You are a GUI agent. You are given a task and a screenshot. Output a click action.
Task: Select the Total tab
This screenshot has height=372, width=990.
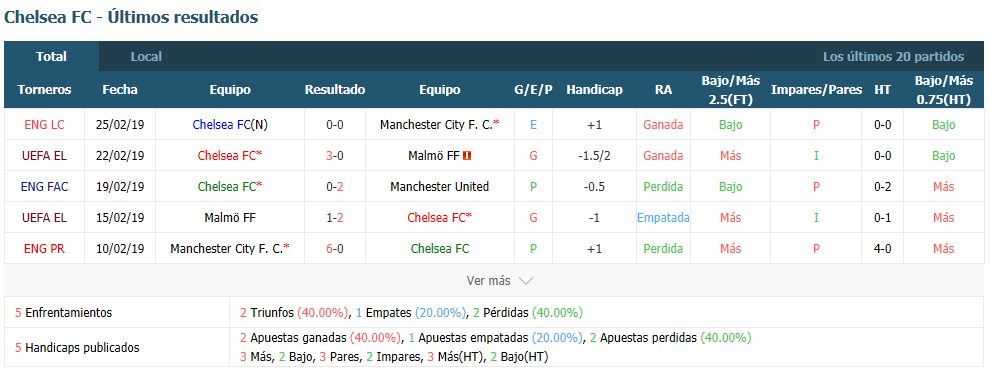tap(51, 57)
